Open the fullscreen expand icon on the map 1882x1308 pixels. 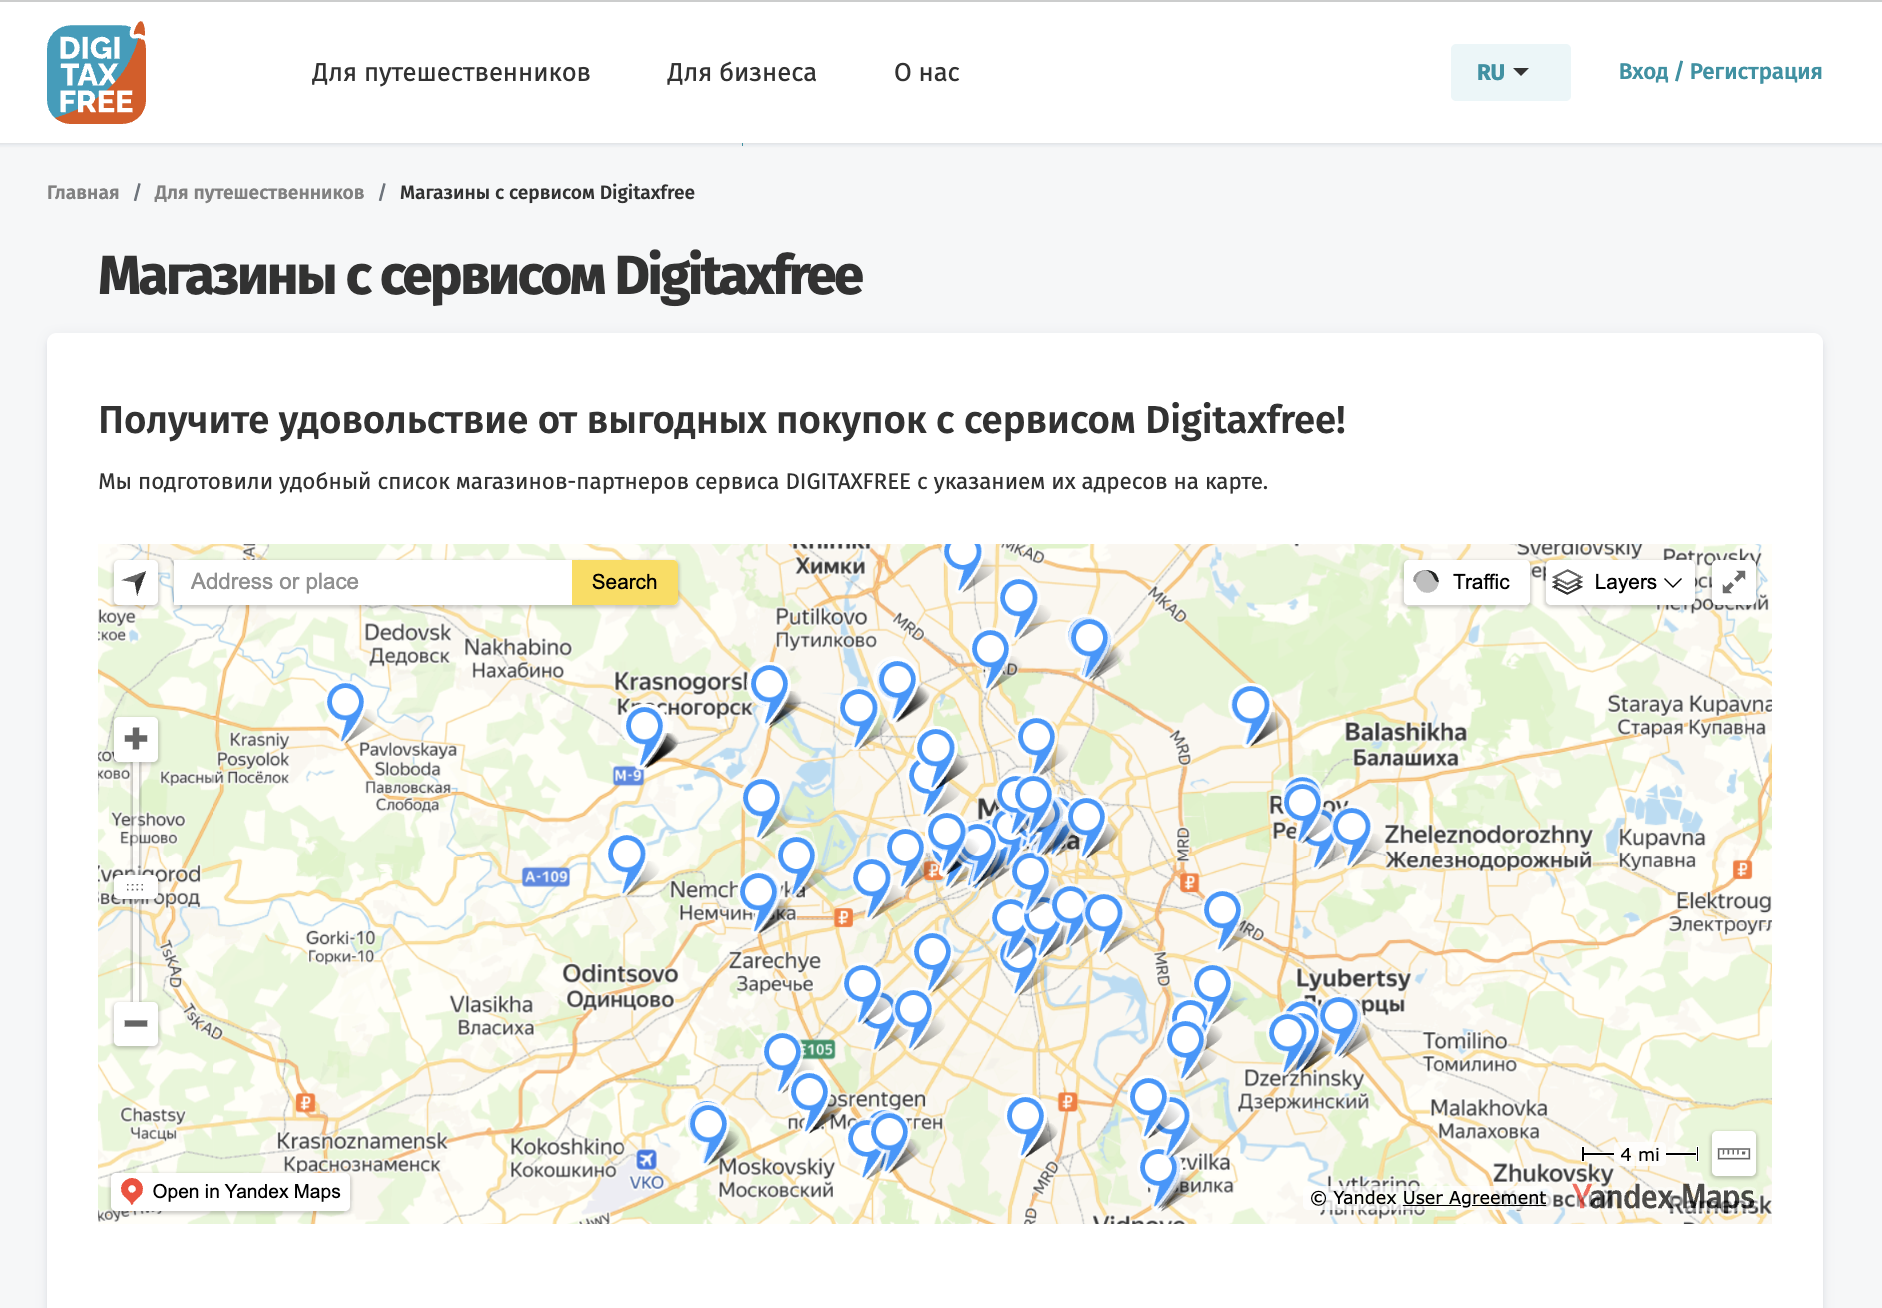tap(1735, 581)
